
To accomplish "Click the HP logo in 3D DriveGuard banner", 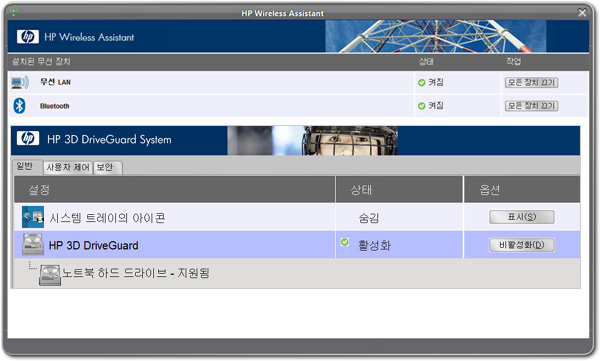I will tap(28, 139).
